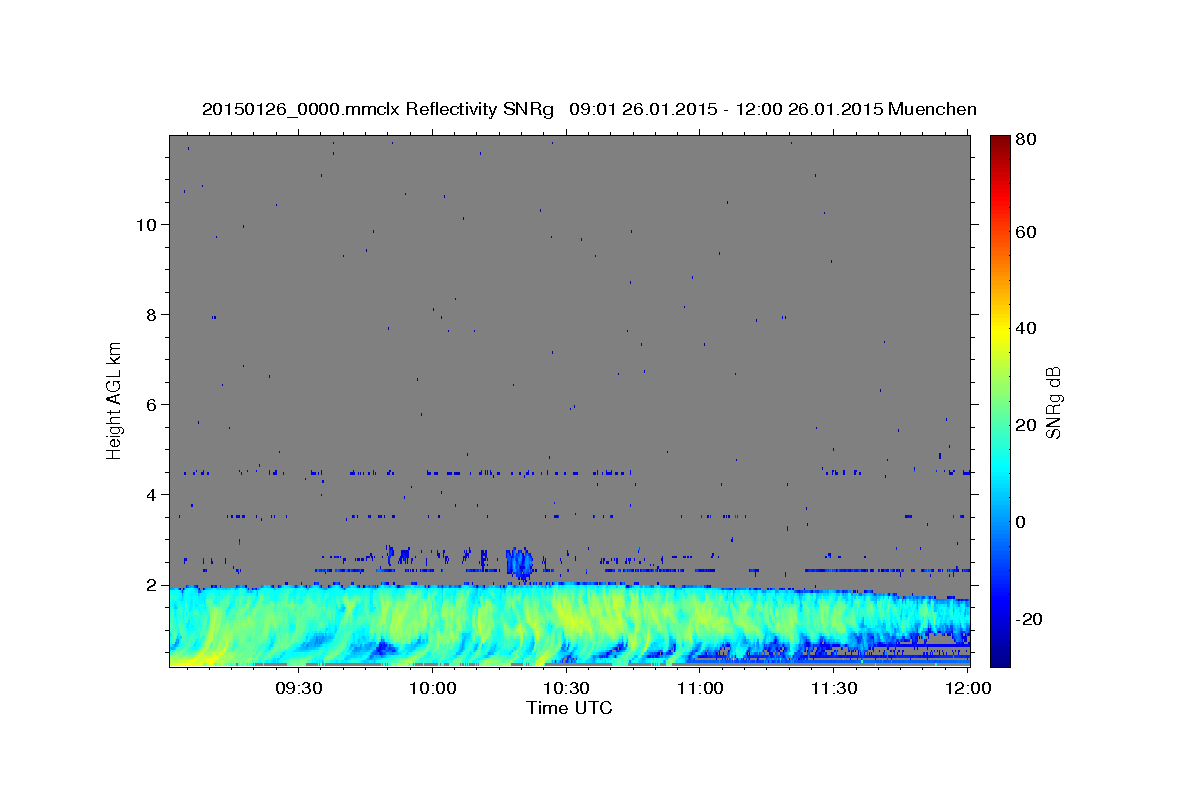The image size is (1200, 800).
Task: Click the 11:00 time tick label
Action: [x=700, y=688]
